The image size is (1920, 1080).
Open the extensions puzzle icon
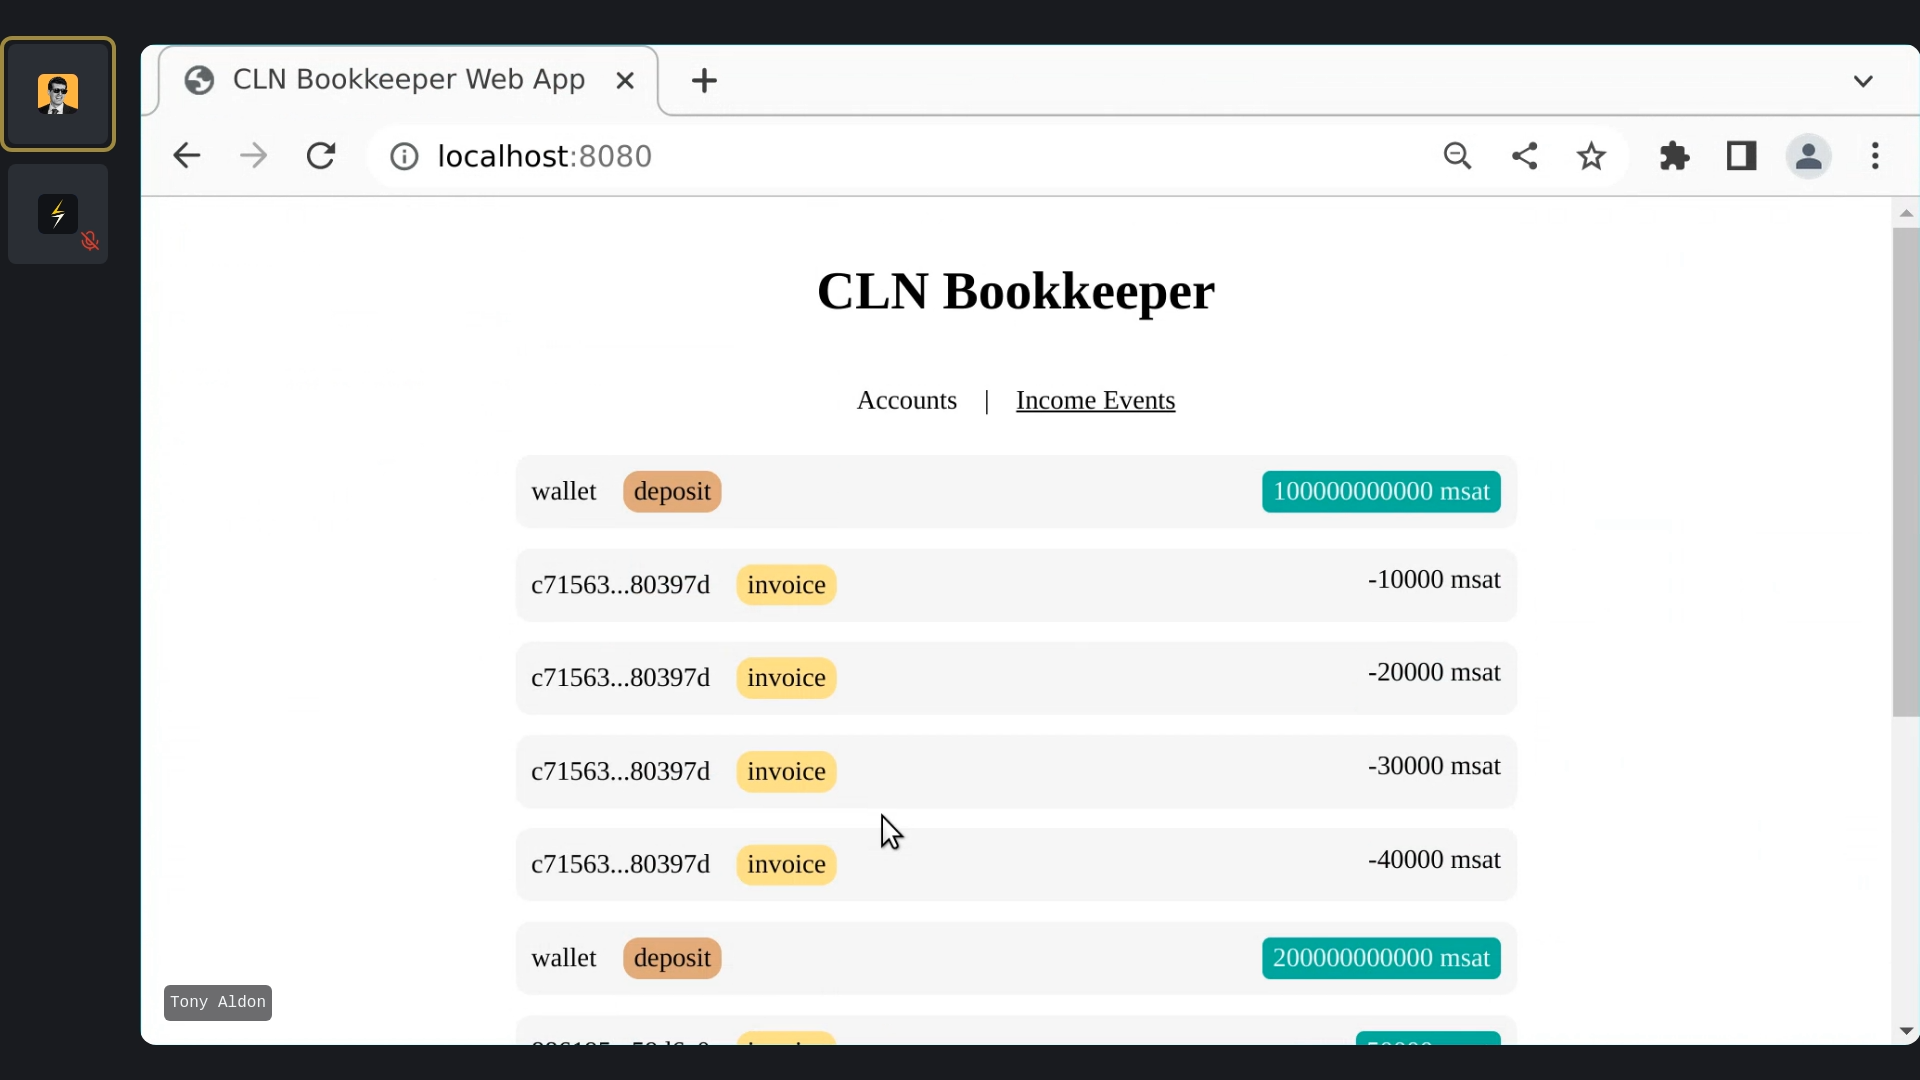[x=1674, y=156]
